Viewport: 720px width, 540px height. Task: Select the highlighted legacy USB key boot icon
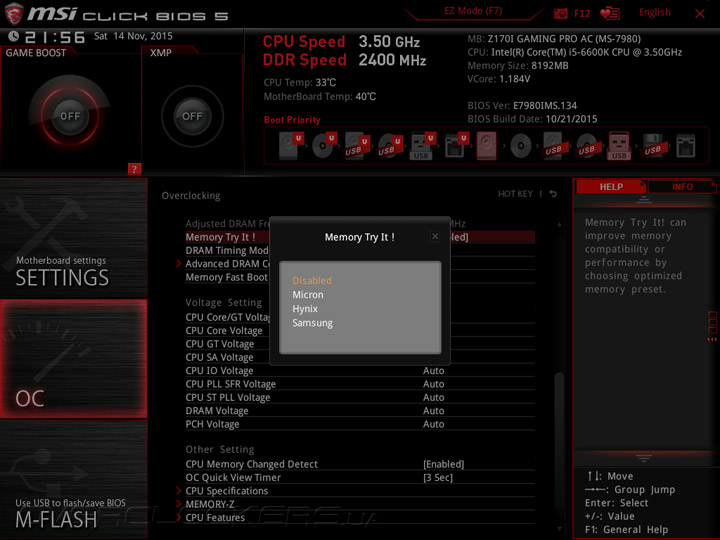tap(619, 145)
